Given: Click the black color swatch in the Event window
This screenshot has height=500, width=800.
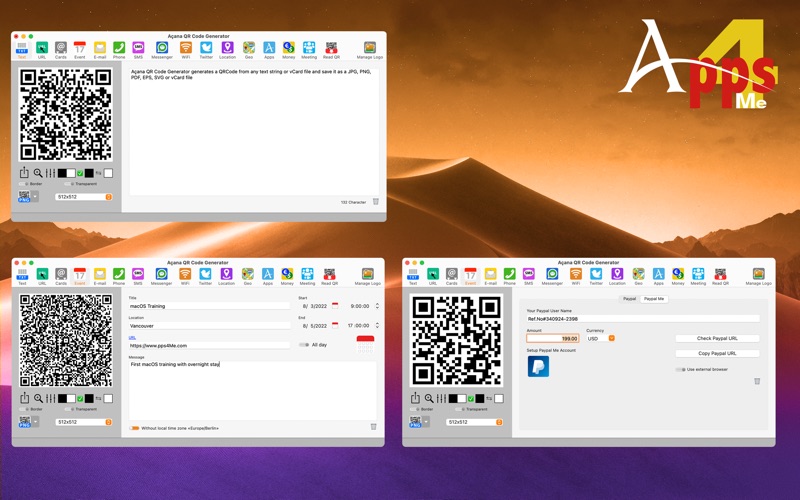Looking at the screenshot, I should point(89,398).
